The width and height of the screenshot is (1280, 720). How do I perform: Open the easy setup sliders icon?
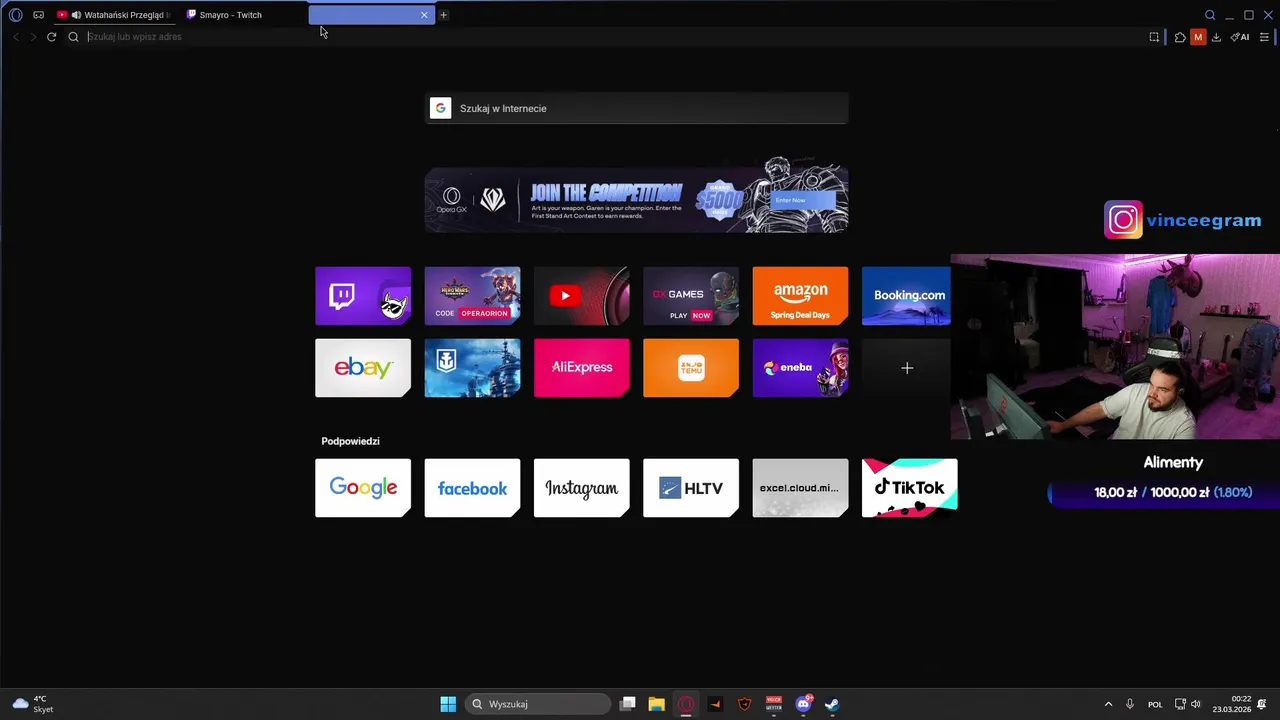coord(1264,37)
